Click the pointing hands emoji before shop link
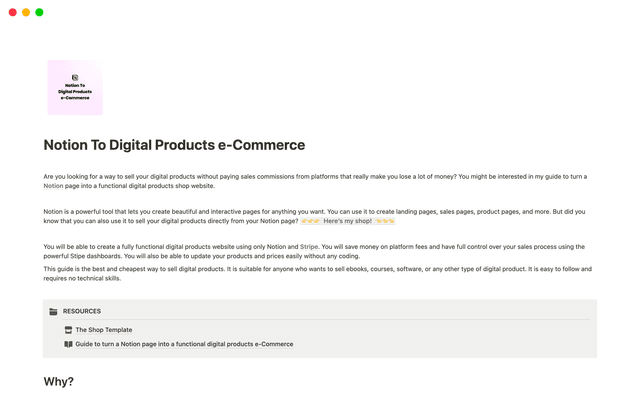640x400 pixels. click(310, 220)
